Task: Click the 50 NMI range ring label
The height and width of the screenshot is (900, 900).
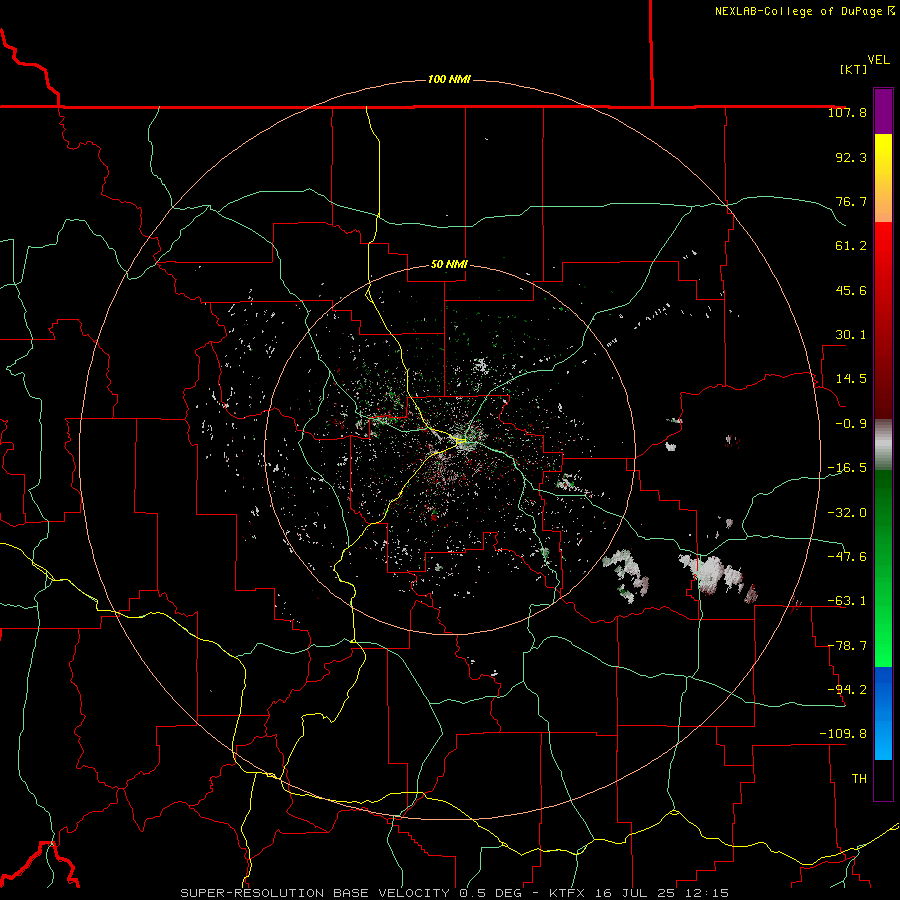Action: (449, 264)
